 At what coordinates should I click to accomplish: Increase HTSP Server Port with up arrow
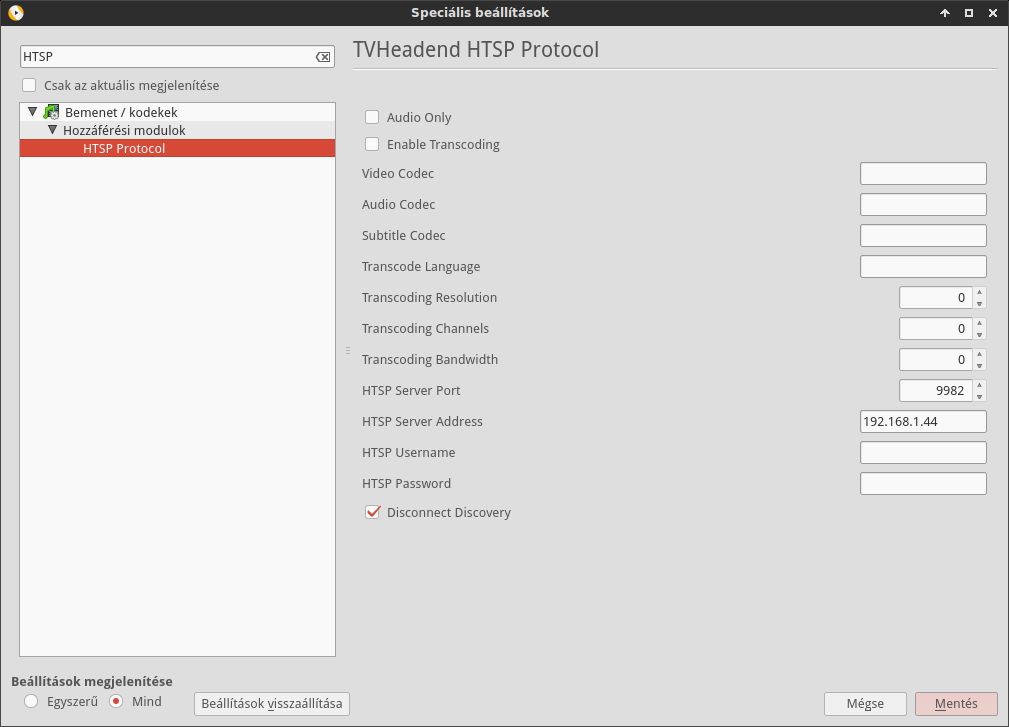click(x=979, y=385)
